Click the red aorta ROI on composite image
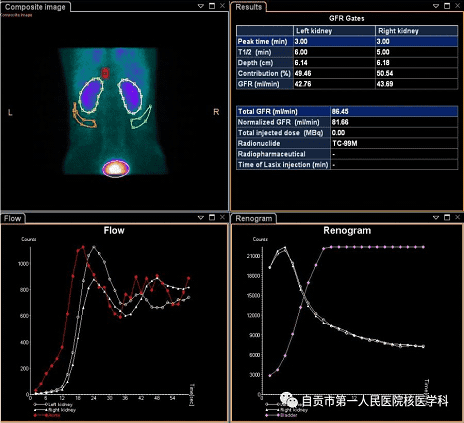 click(105, 73)
